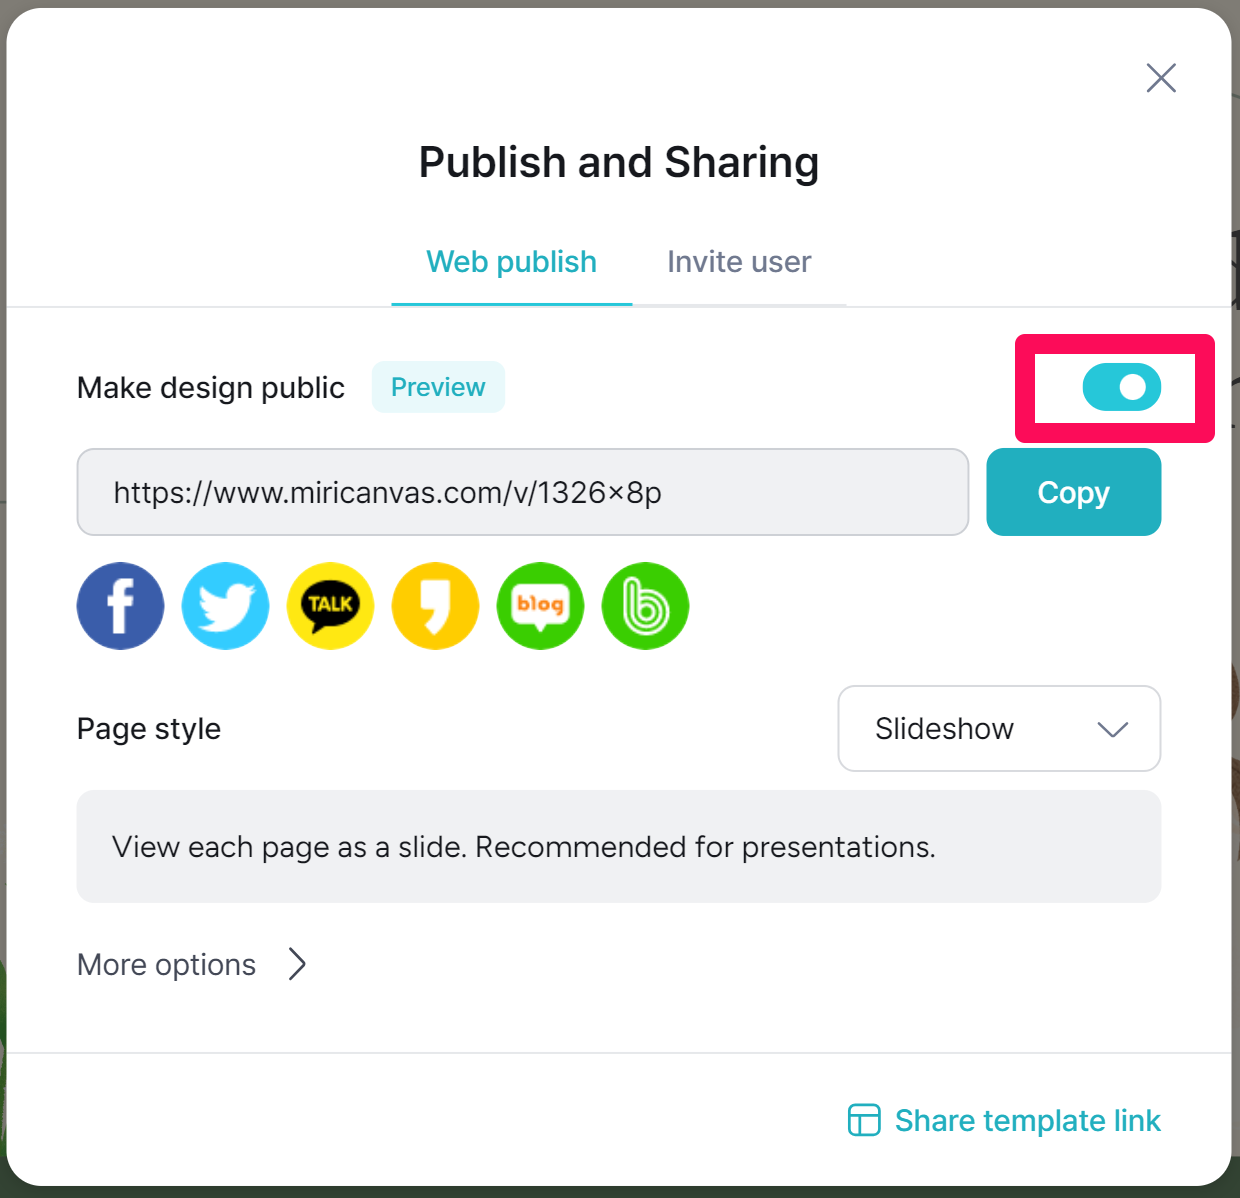This screenshot has height=1198, width=1240.
Task: Select the miricanvas URL text field
Action: (523, 492)
